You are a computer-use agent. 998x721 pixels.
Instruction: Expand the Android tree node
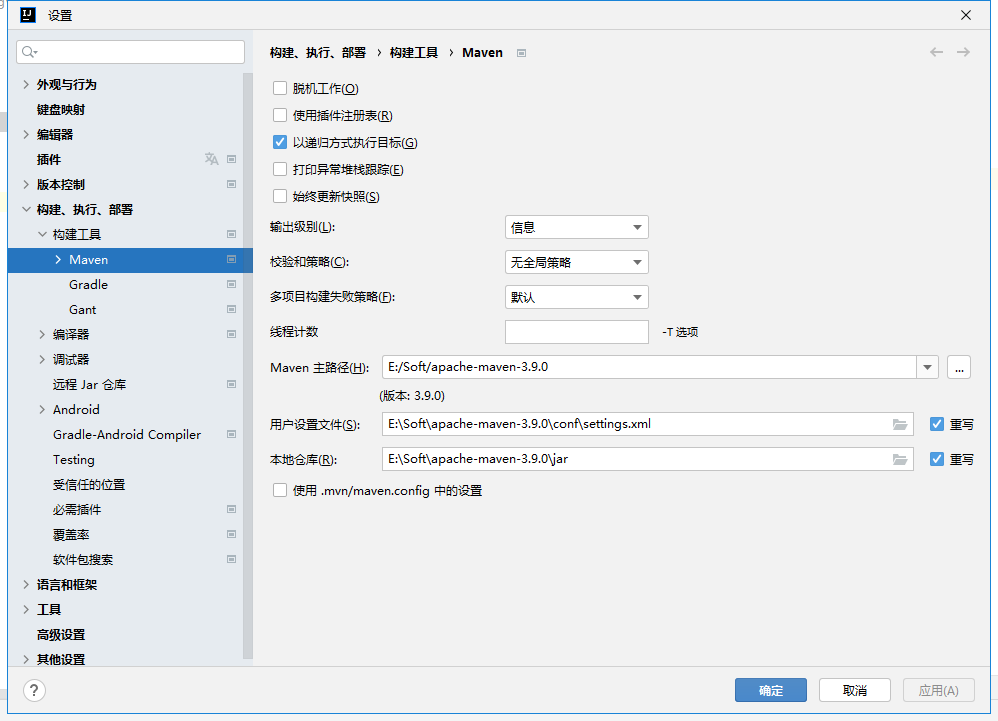coord(42,410)
